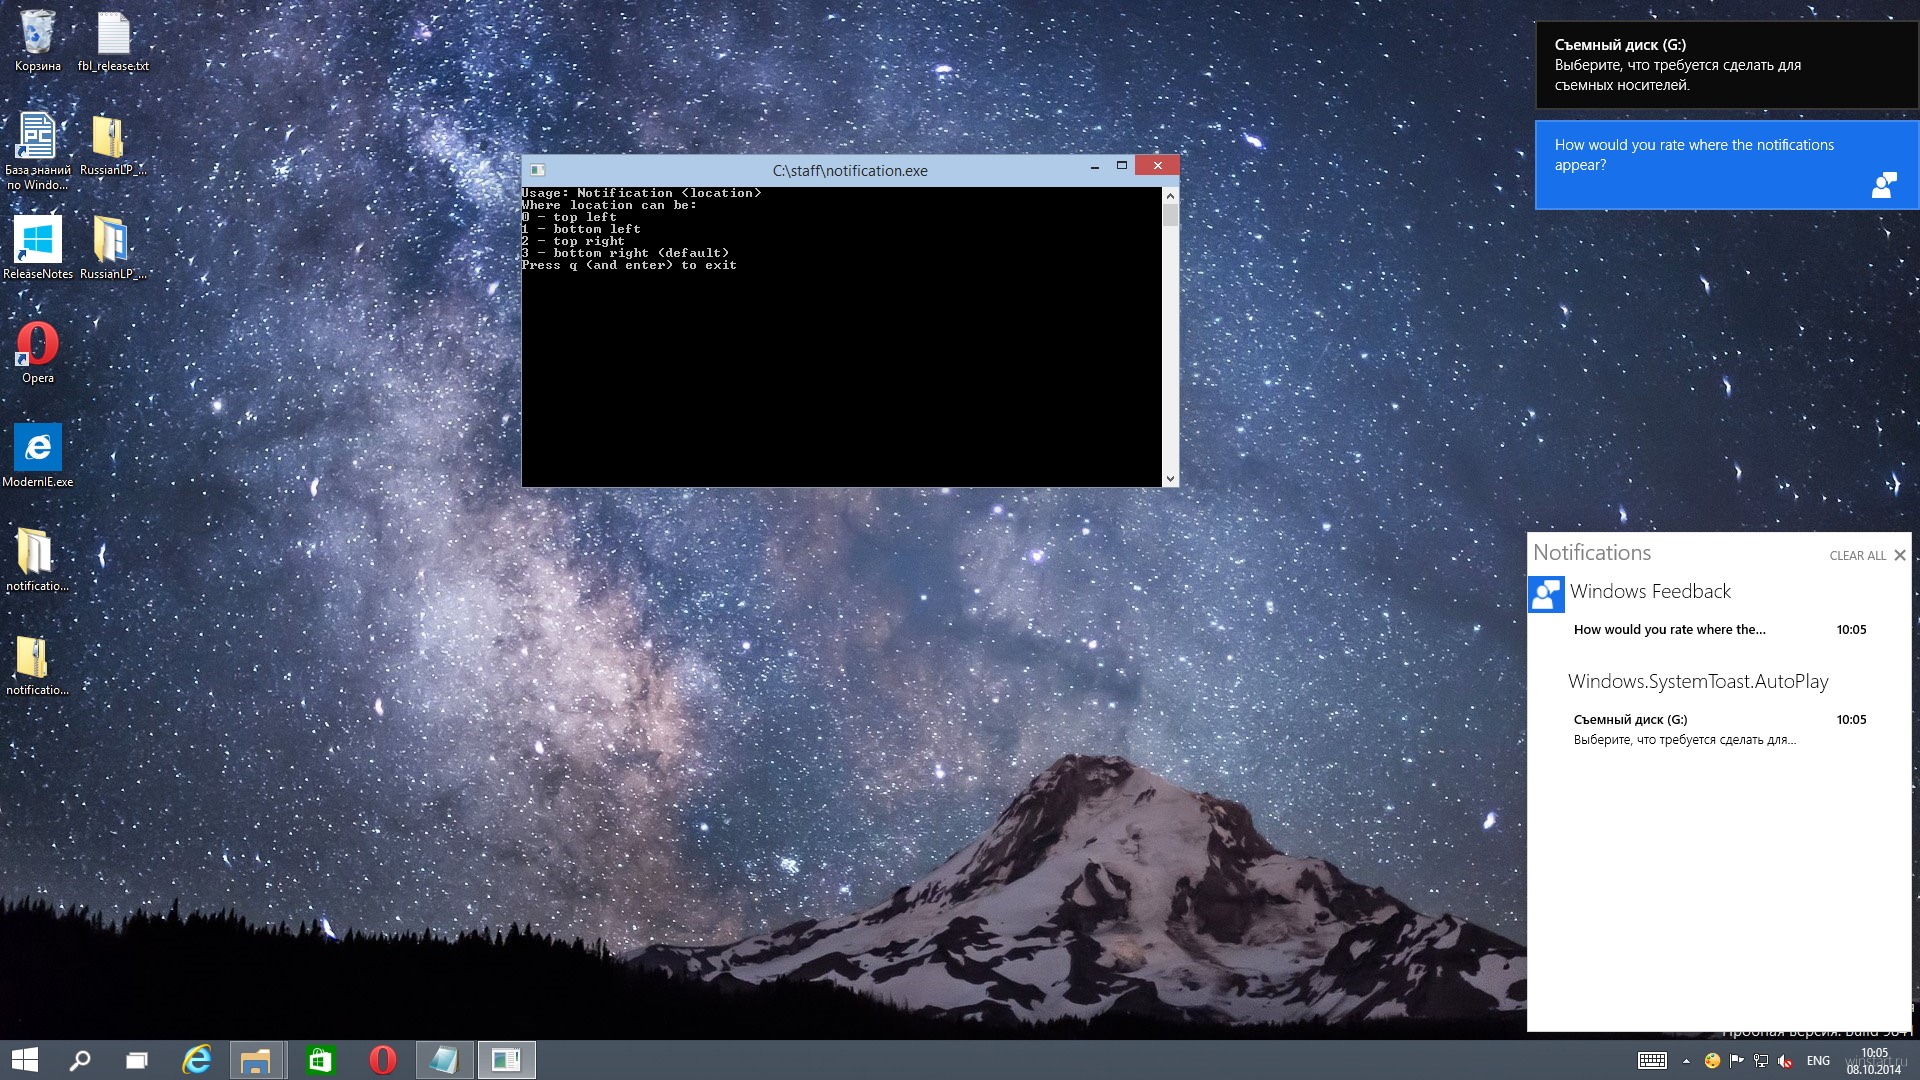Open ModernIE application from desktop

point(36,448)
